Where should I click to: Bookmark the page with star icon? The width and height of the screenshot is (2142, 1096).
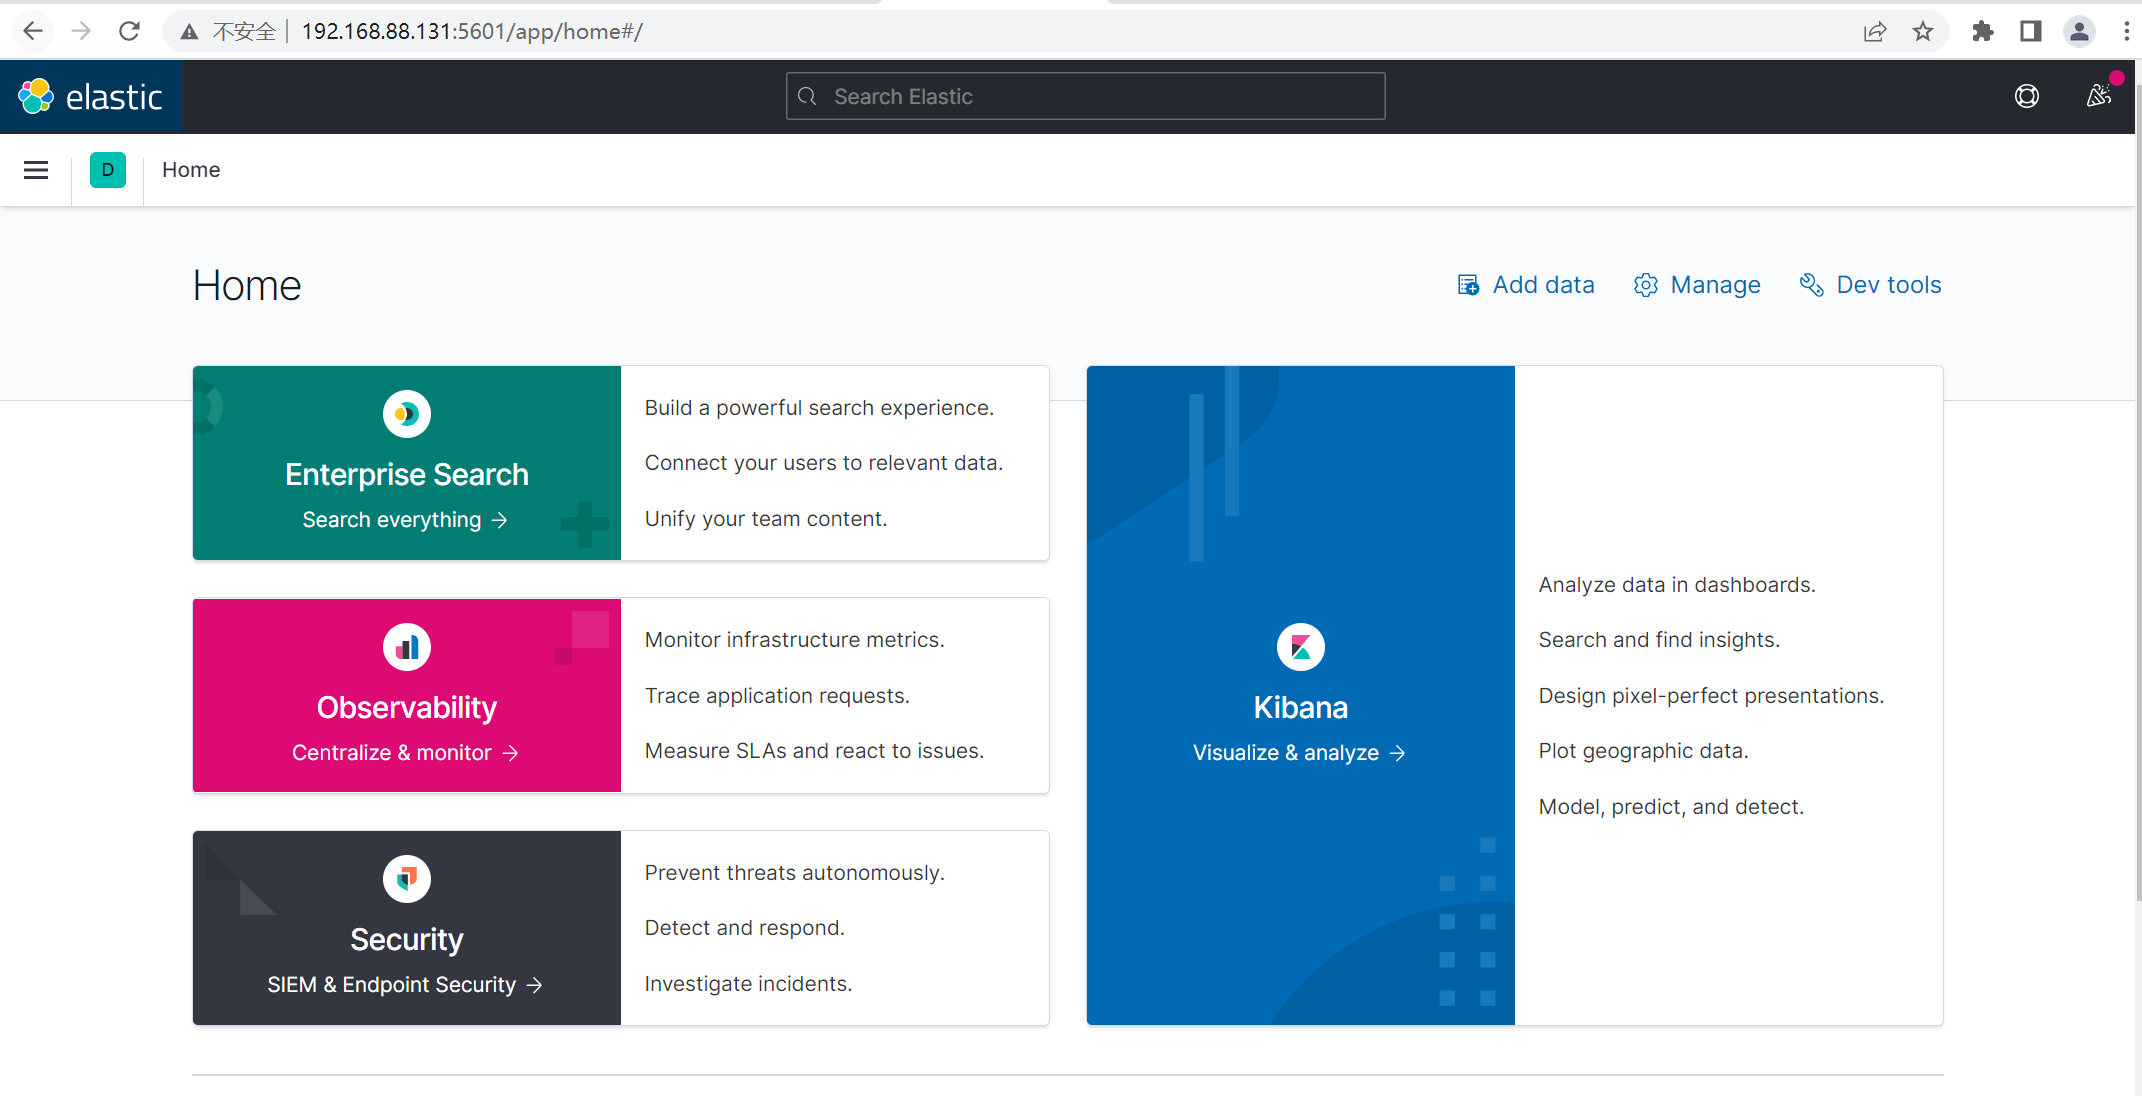tap(1923, 31)
